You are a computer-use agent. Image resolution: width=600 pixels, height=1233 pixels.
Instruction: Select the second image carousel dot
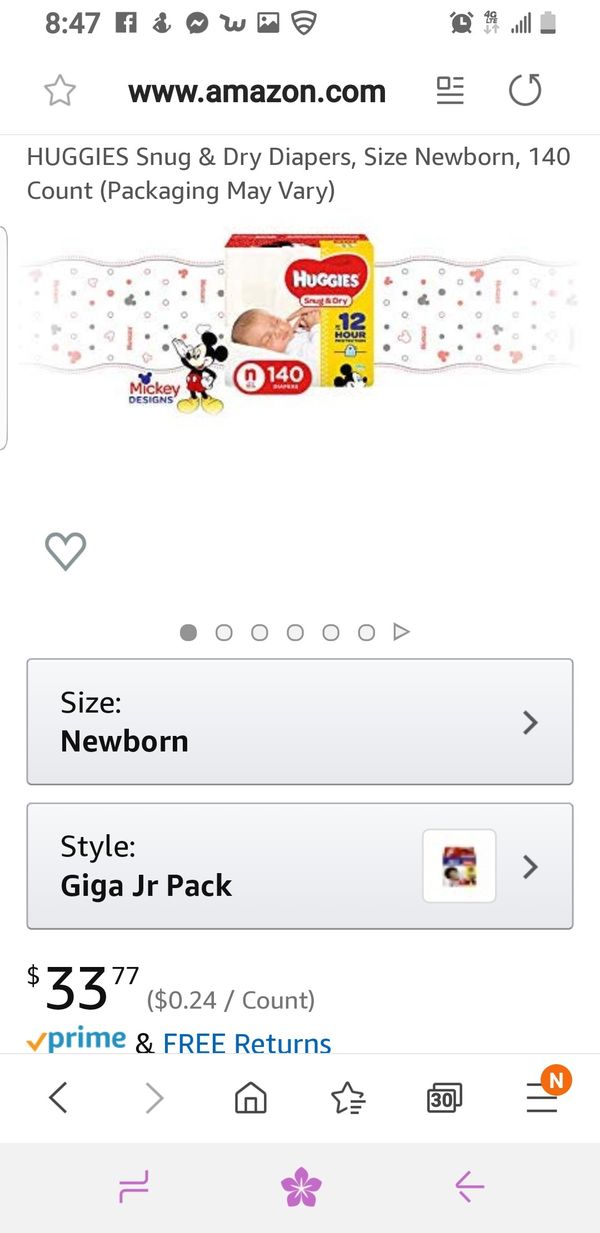pyautogui.click(x=224, y=632)
